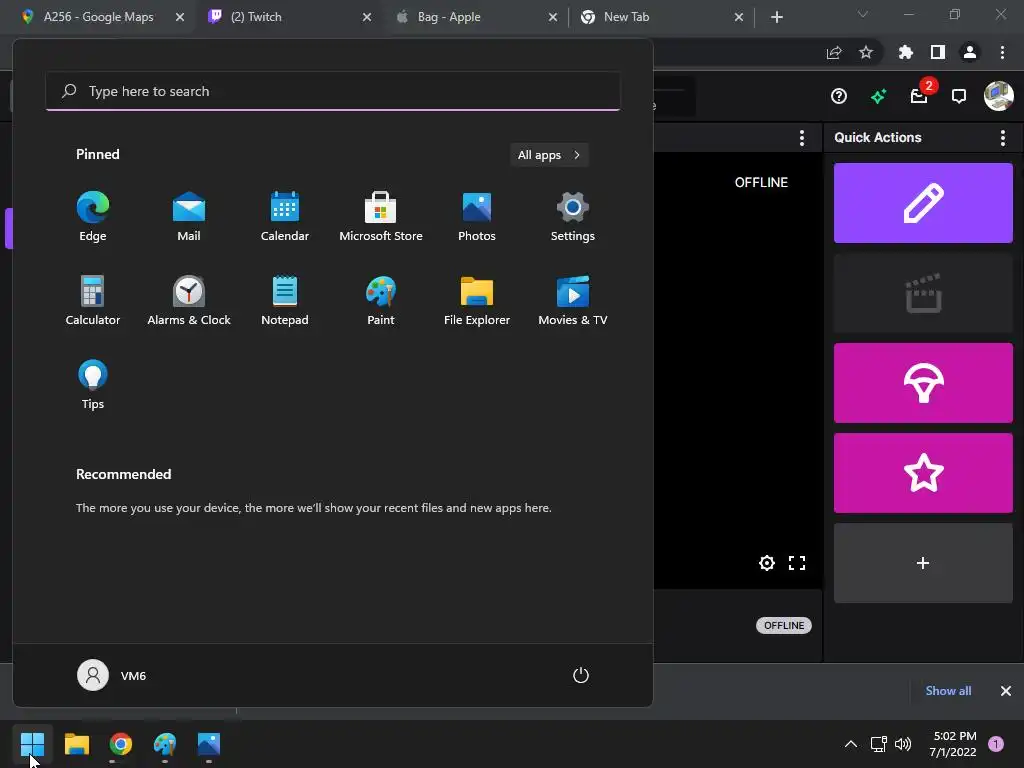This screenshot has width=1024, height=768.
Task: Launch the Mail app
Action: click(189, 217)
